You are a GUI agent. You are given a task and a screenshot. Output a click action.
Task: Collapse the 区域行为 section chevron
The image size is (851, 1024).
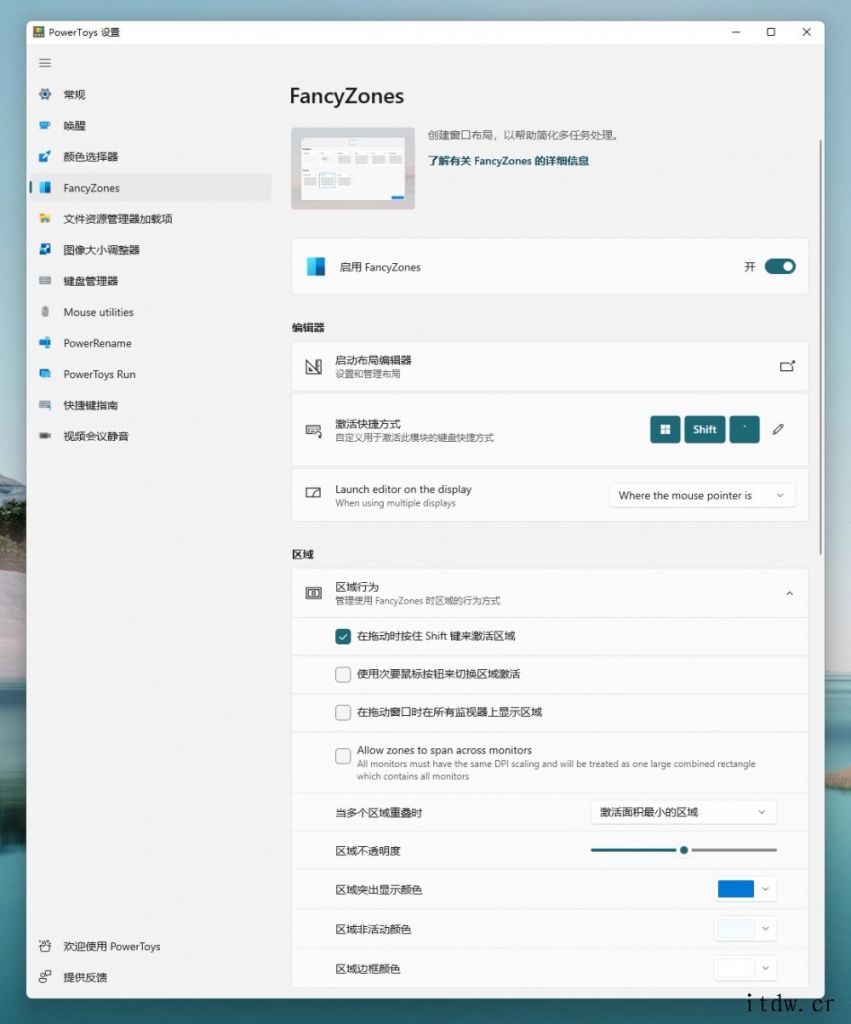(x=789, y=594)
